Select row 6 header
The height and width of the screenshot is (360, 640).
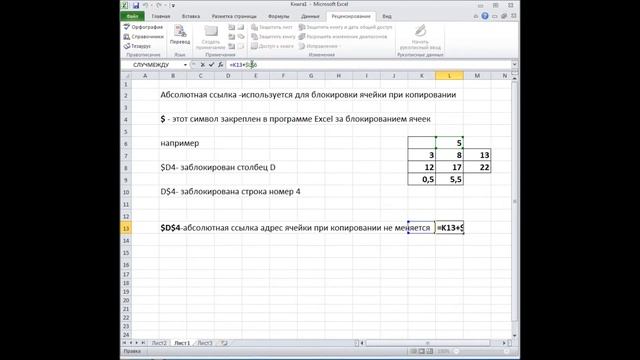126,143
